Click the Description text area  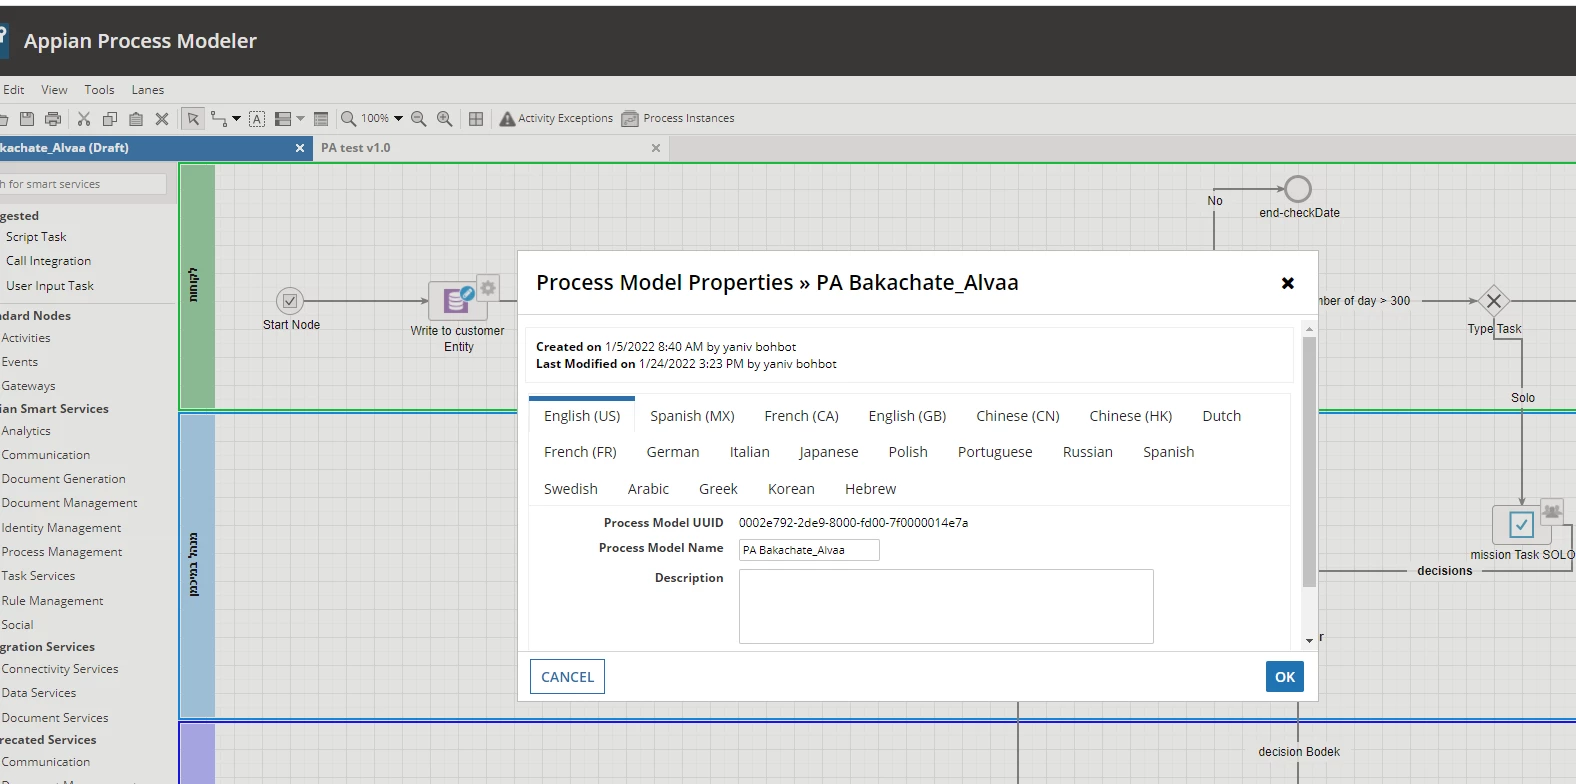(x=946, y=607)
